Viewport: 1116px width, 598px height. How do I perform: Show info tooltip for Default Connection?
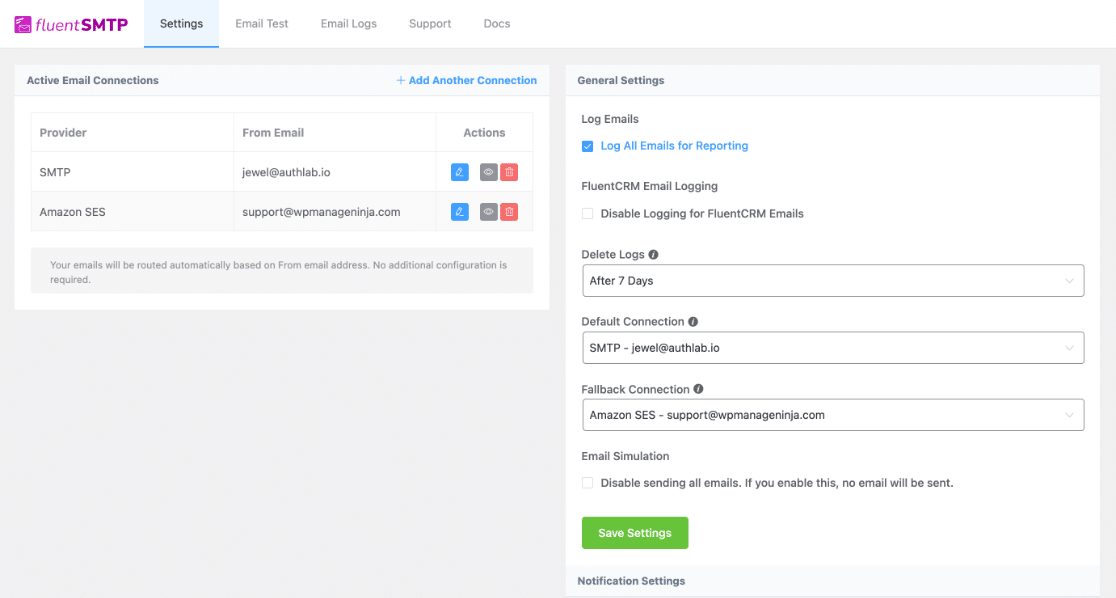click(x=693, y=322)
